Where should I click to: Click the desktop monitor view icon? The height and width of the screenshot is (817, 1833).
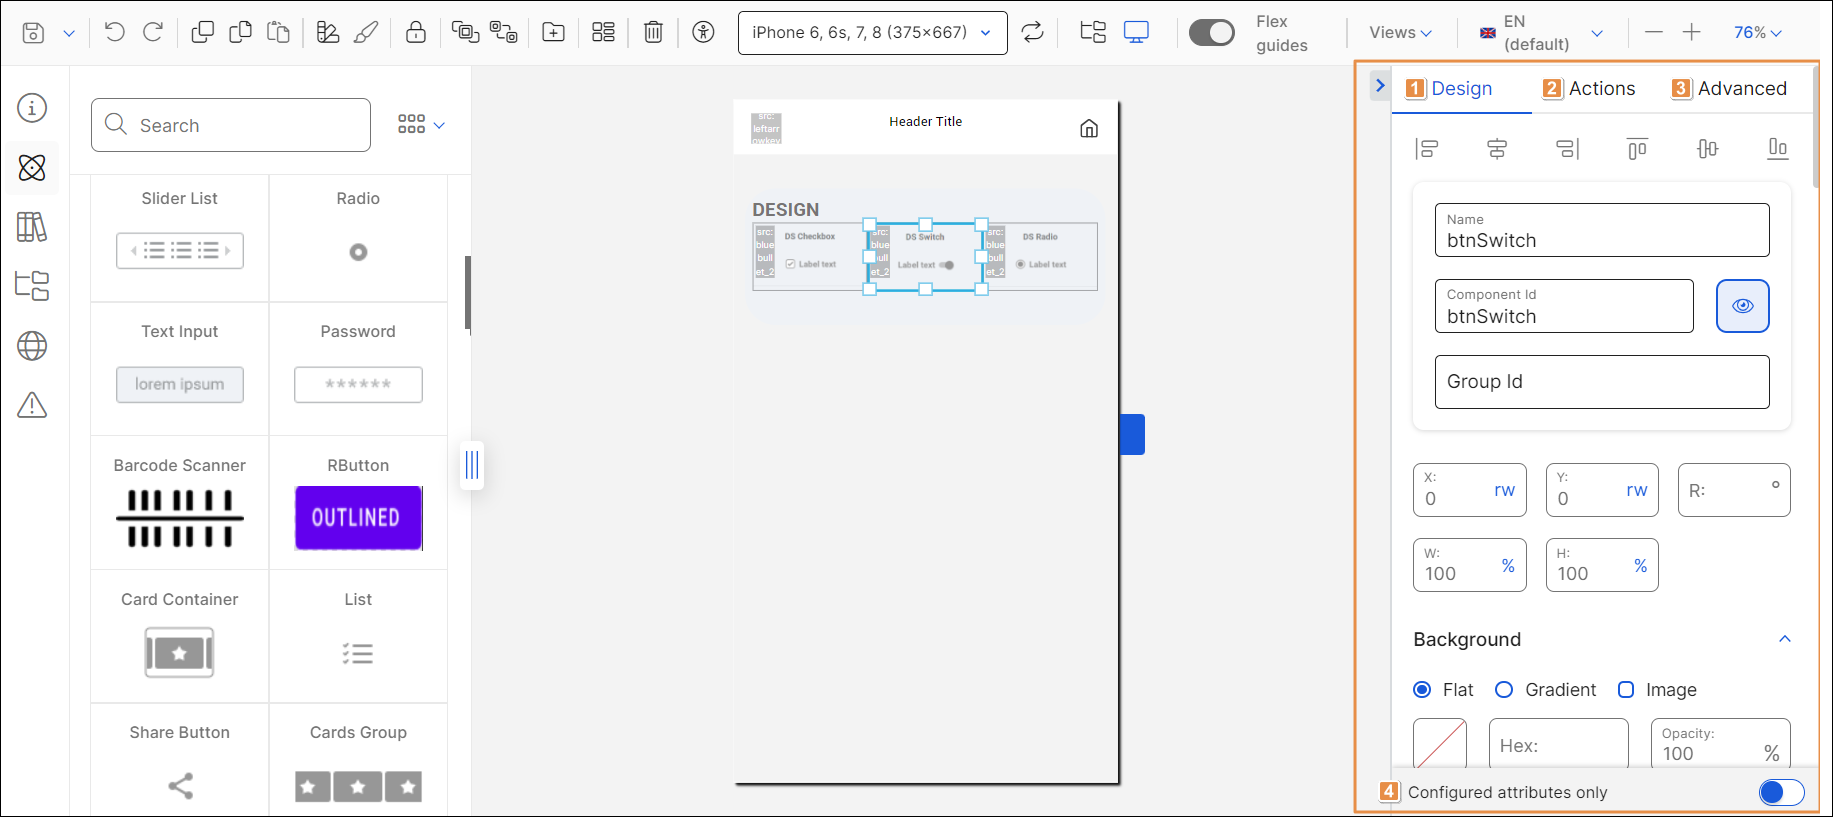(1136, 32)
